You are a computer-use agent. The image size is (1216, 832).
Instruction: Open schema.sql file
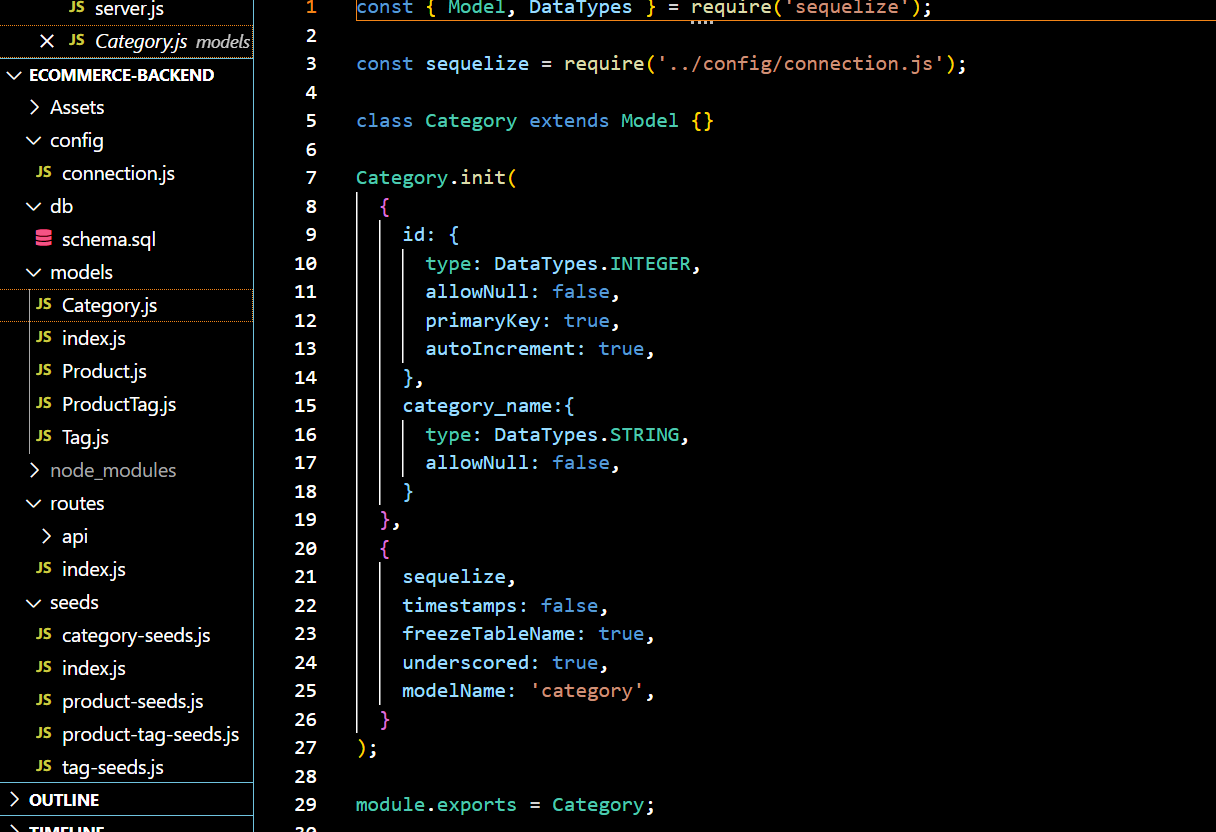[109, 239]
